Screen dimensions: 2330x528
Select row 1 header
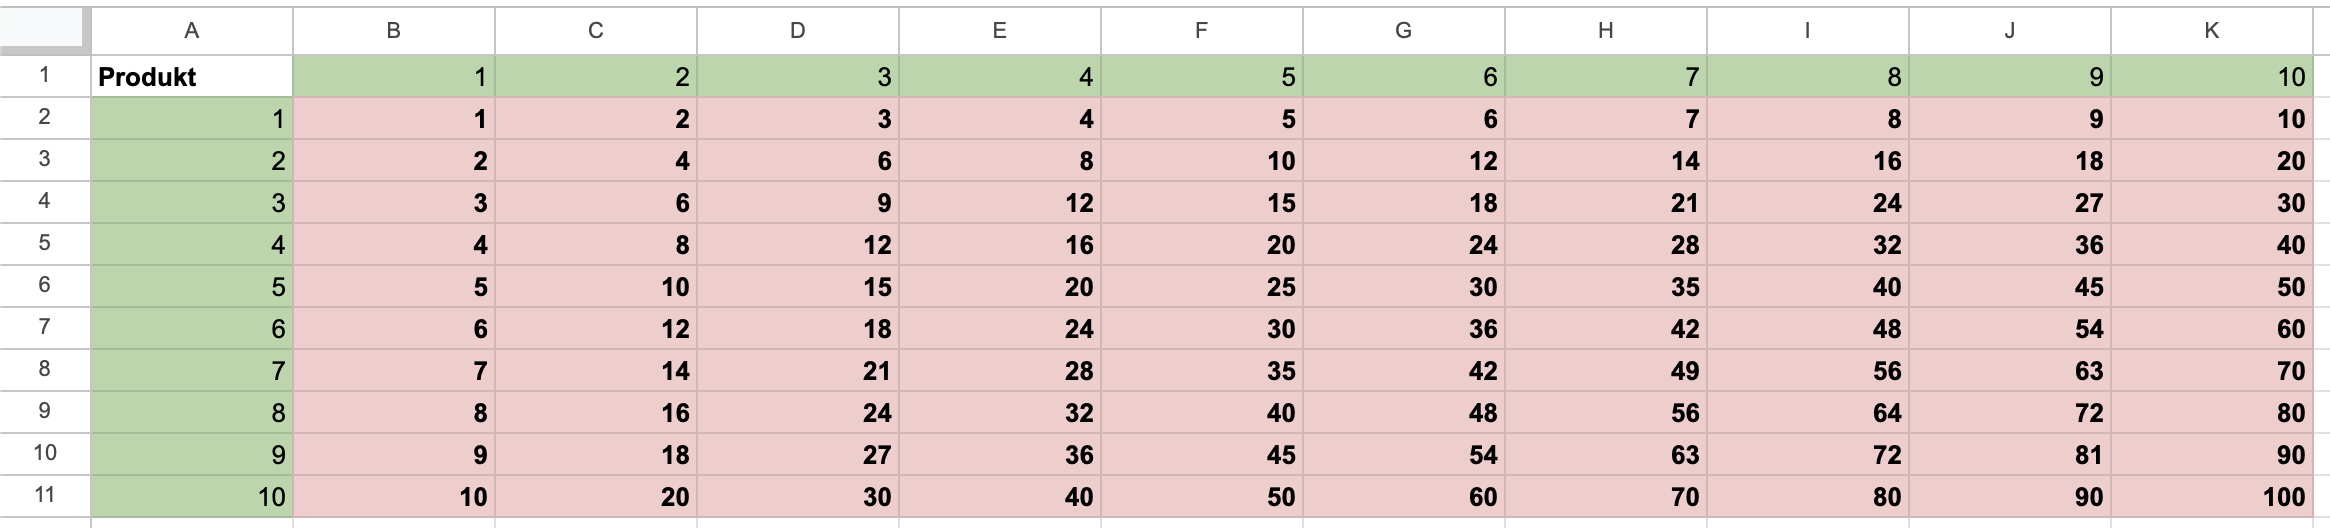[45, 76]
